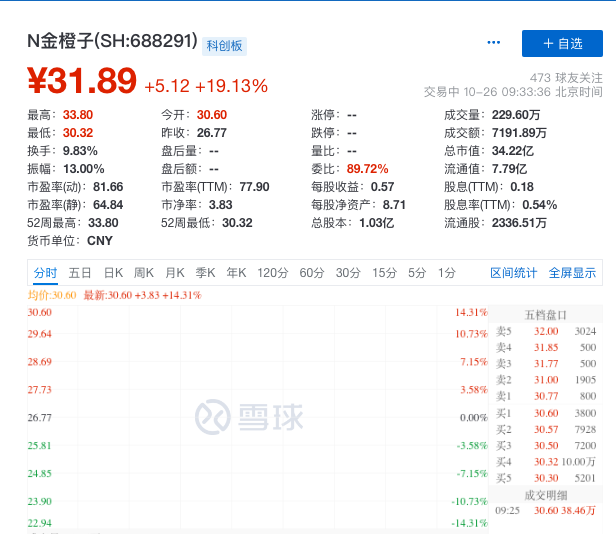Click the current price ¥31.89
This screenshot has width=616, height=534.
(82, 81)
